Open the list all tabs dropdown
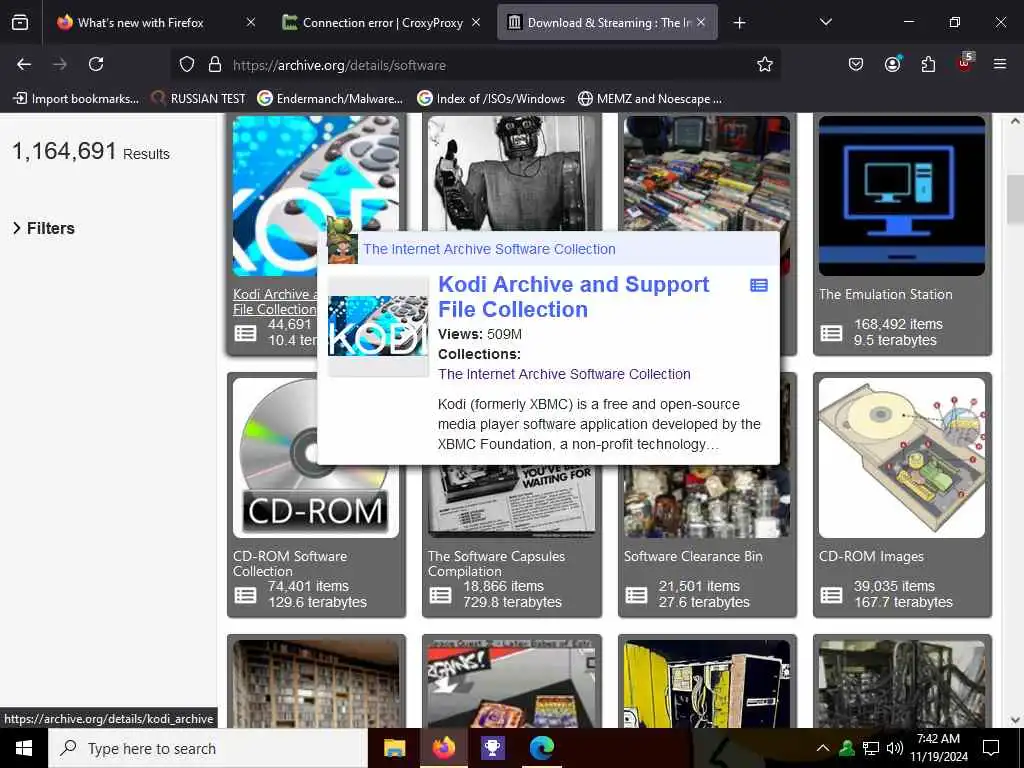The image size is (1024, 768). (825, 23)
